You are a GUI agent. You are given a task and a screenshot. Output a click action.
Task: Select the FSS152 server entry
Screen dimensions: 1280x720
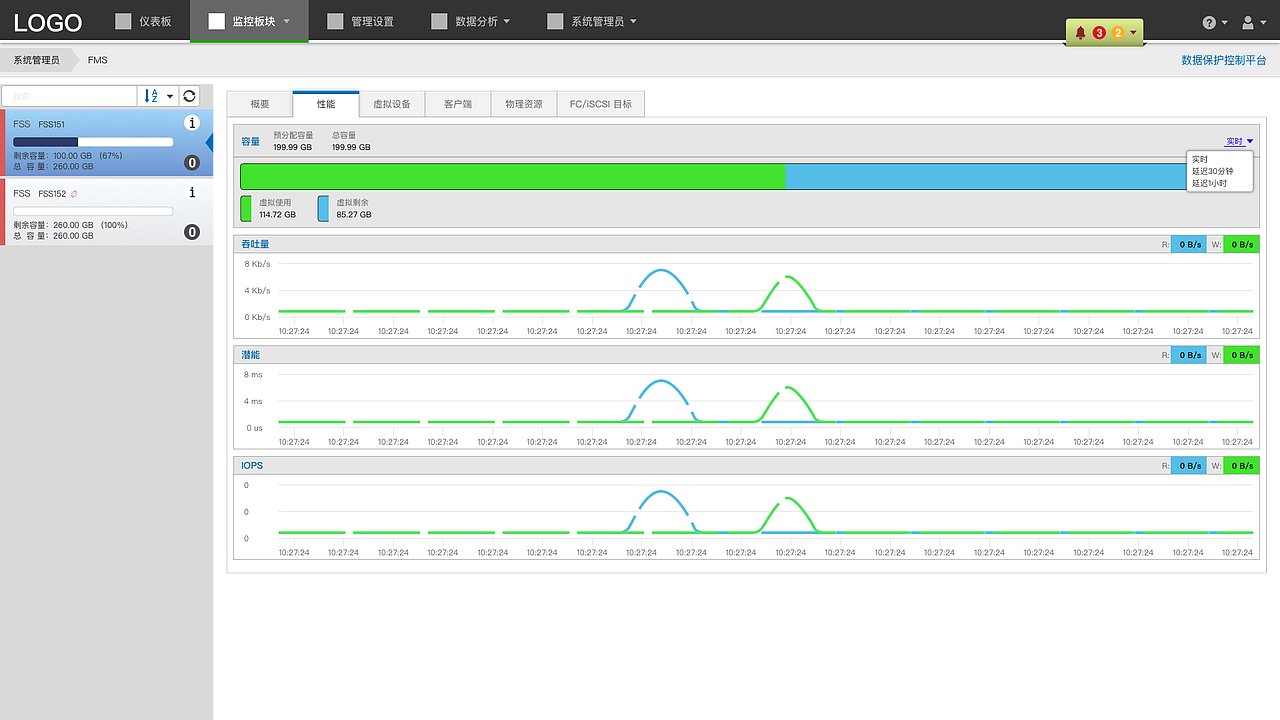(x=106, y=212)
